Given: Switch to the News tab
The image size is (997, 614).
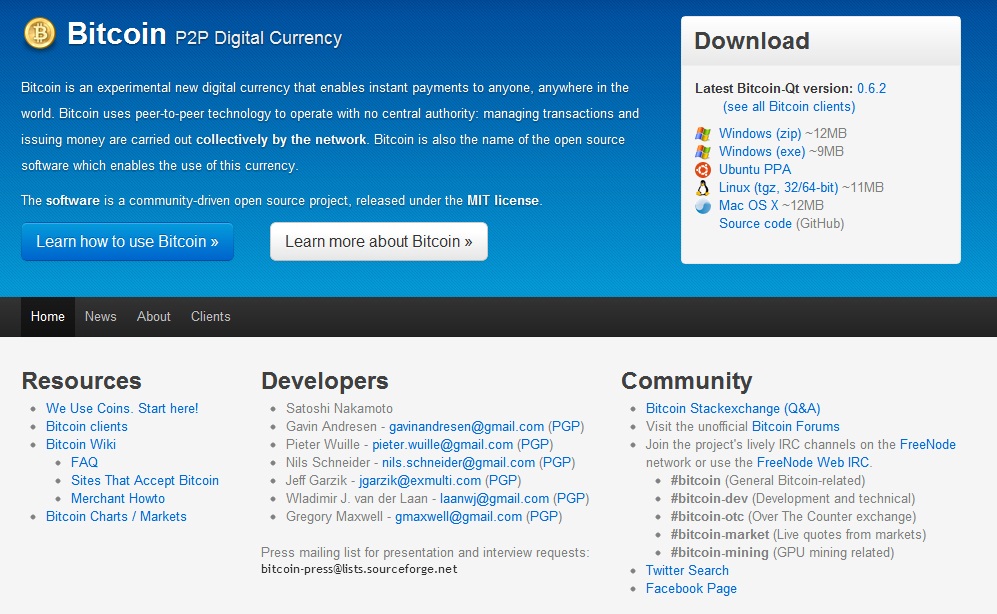Looking at the screenshot, I should tap(100, 317).
